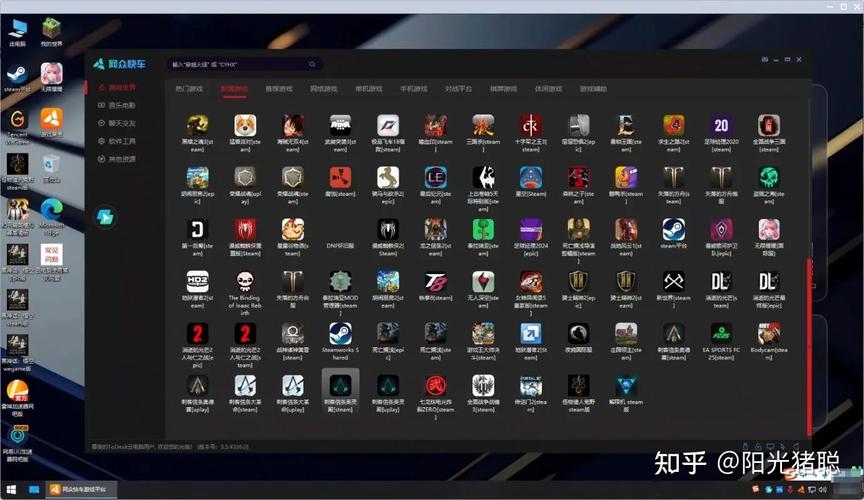Open 软件工具 in the sidebar
Viewport: 864px width, 500px height.
pos(116,141)
